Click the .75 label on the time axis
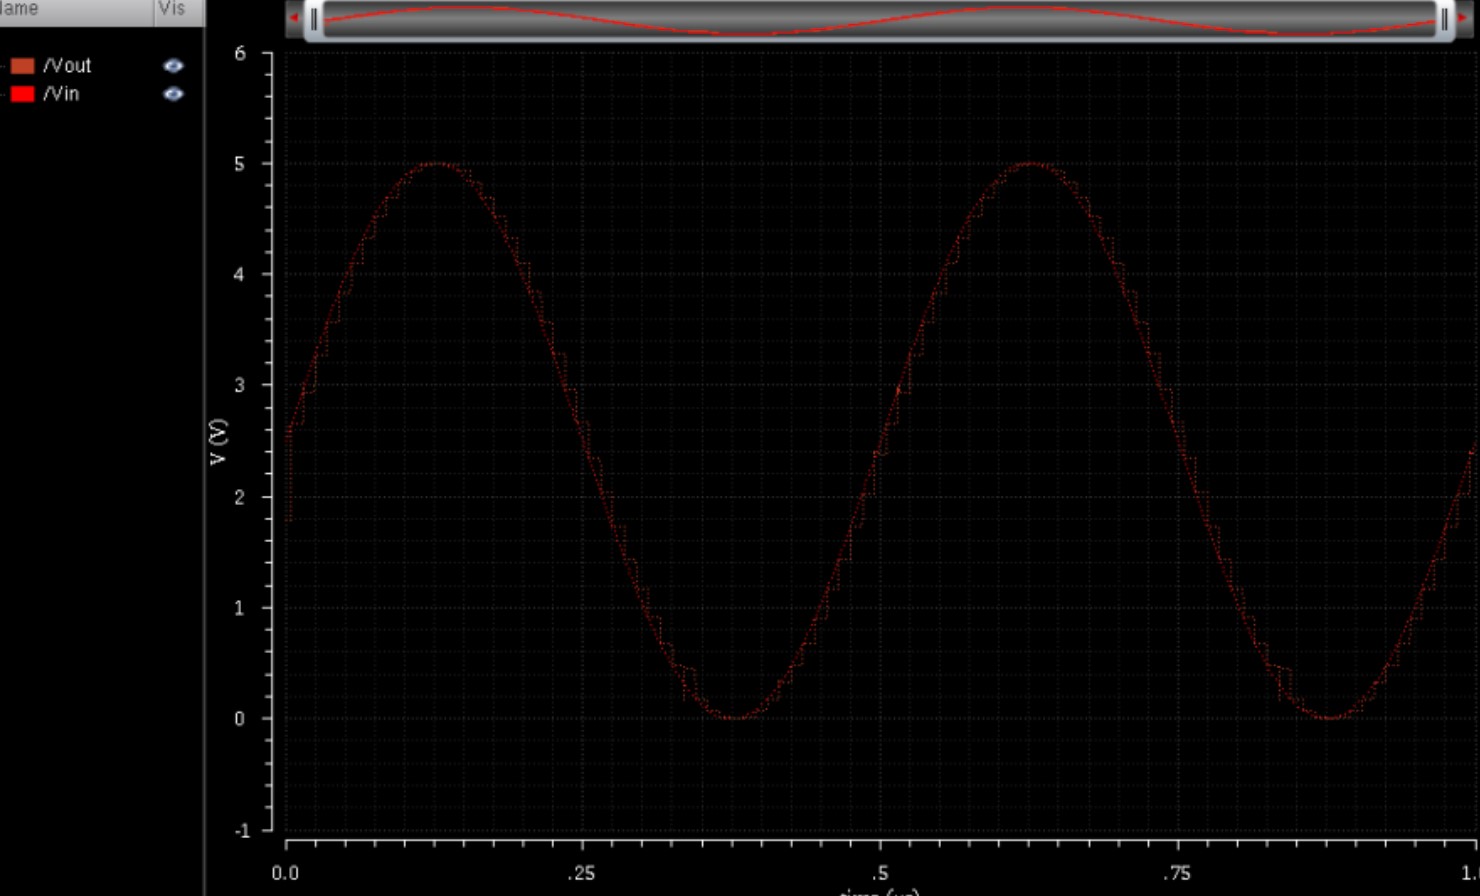 [1176, 873]
